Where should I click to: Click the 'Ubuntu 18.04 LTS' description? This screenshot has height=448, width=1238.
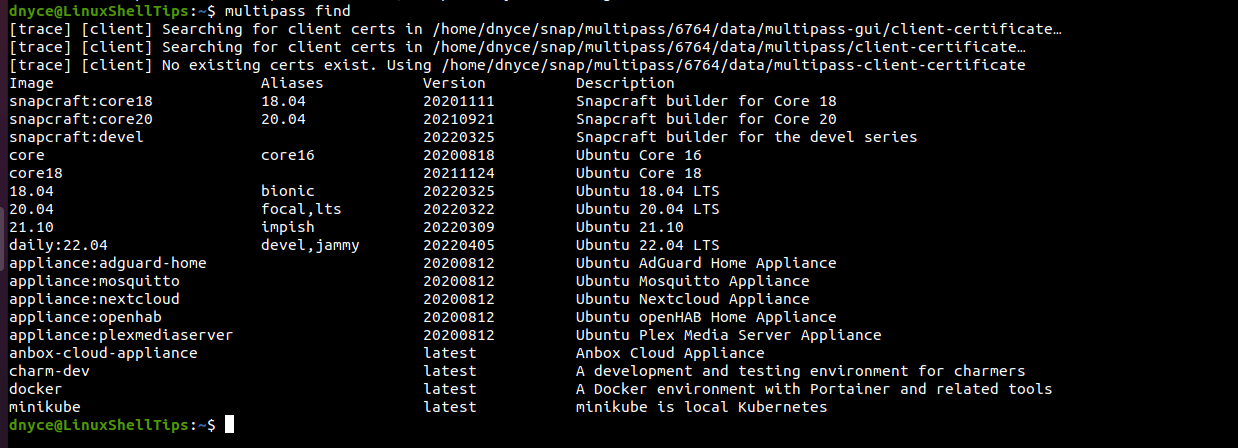647,191
